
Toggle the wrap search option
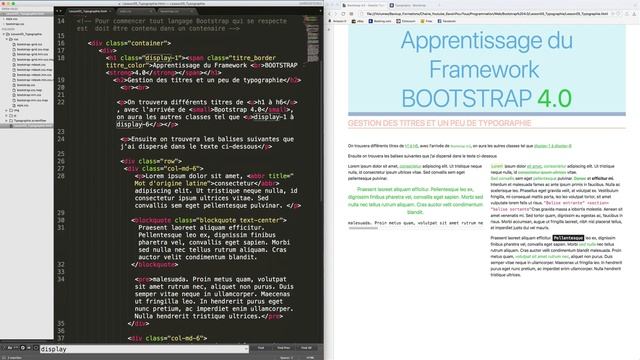23,348
